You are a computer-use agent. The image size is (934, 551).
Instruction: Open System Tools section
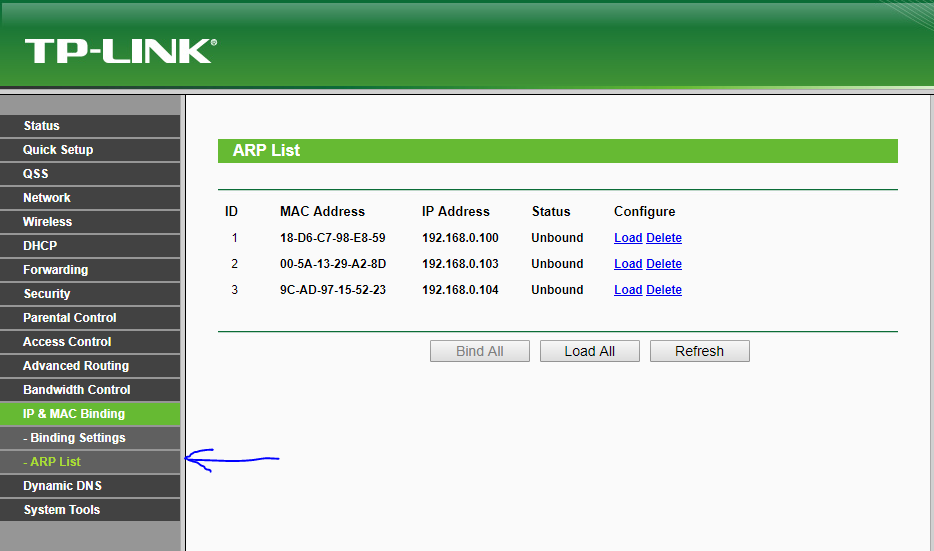(x=90, y=510)
